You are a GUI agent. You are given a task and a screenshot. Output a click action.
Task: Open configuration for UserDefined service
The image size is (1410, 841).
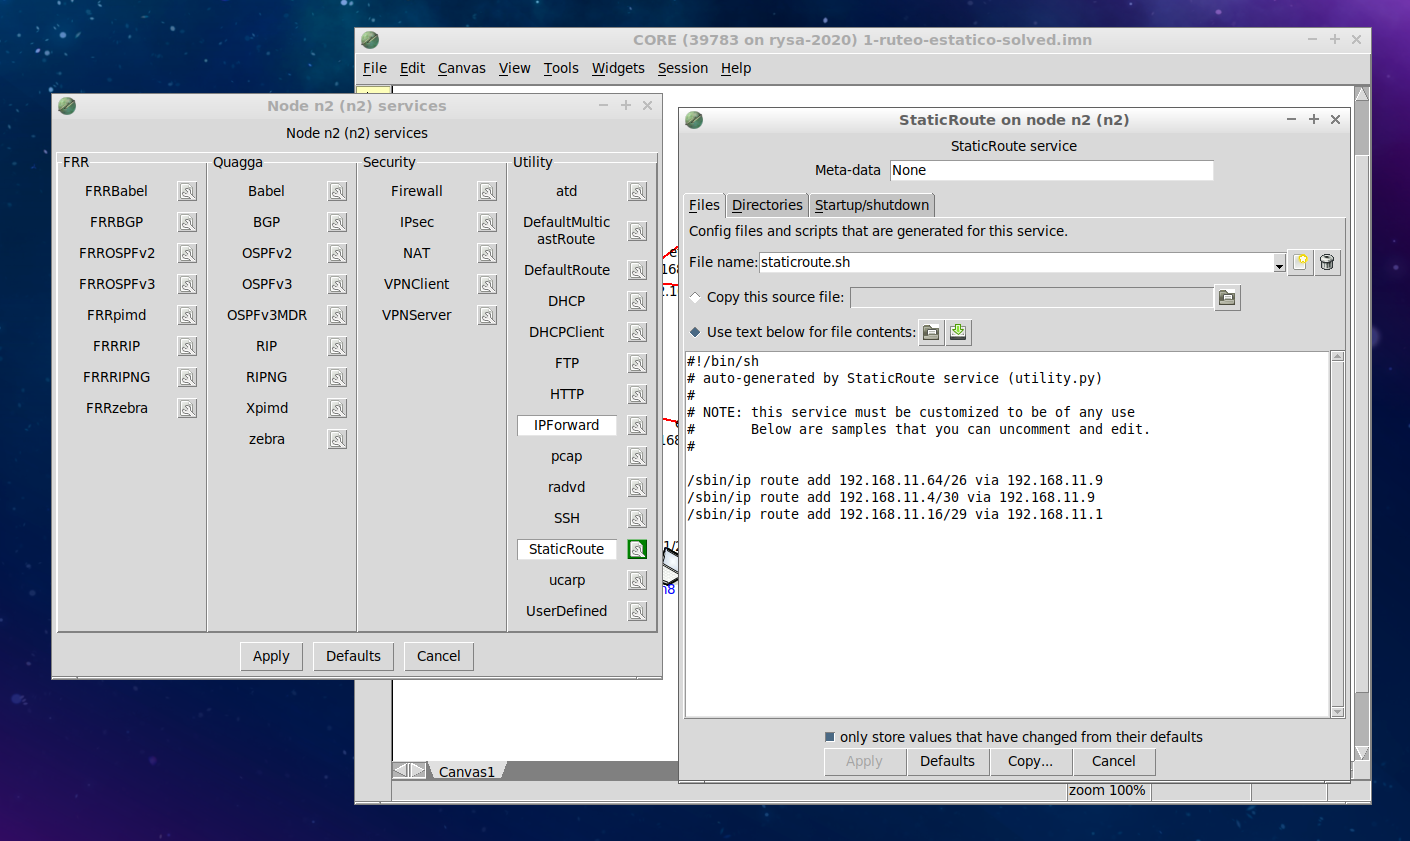[x=637, y=612]
